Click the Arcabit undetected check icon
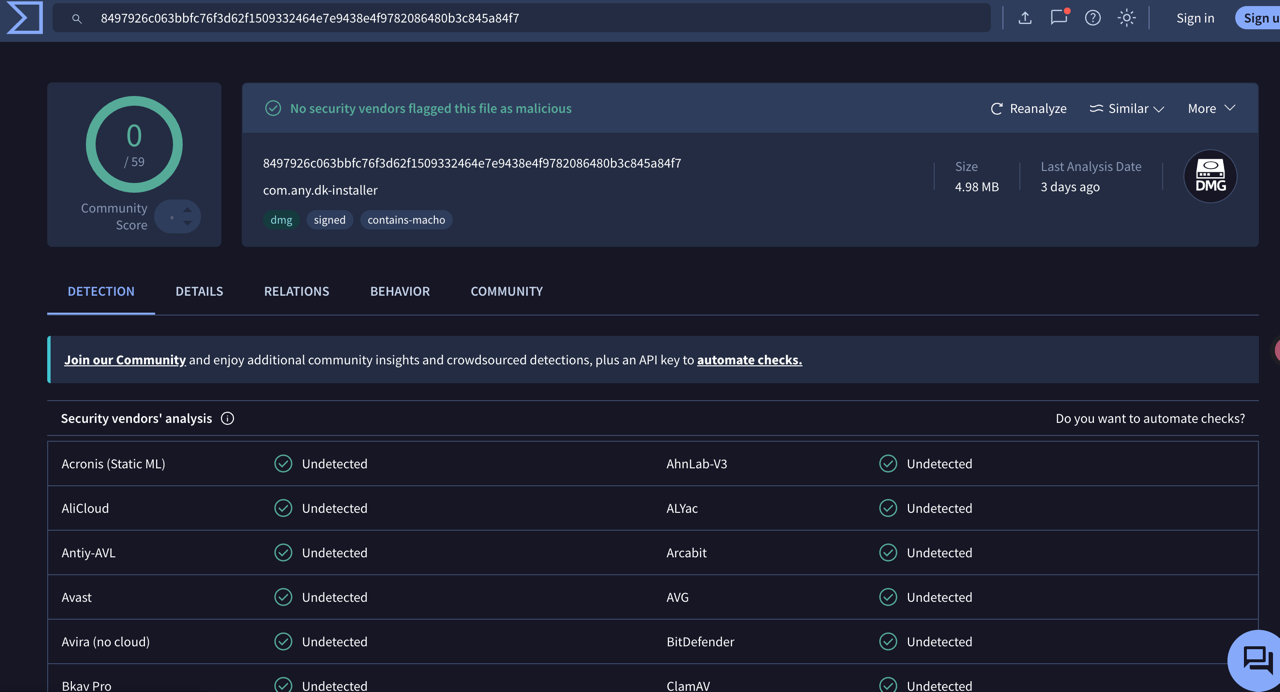 pyautogui.click(x=888, y=553)
